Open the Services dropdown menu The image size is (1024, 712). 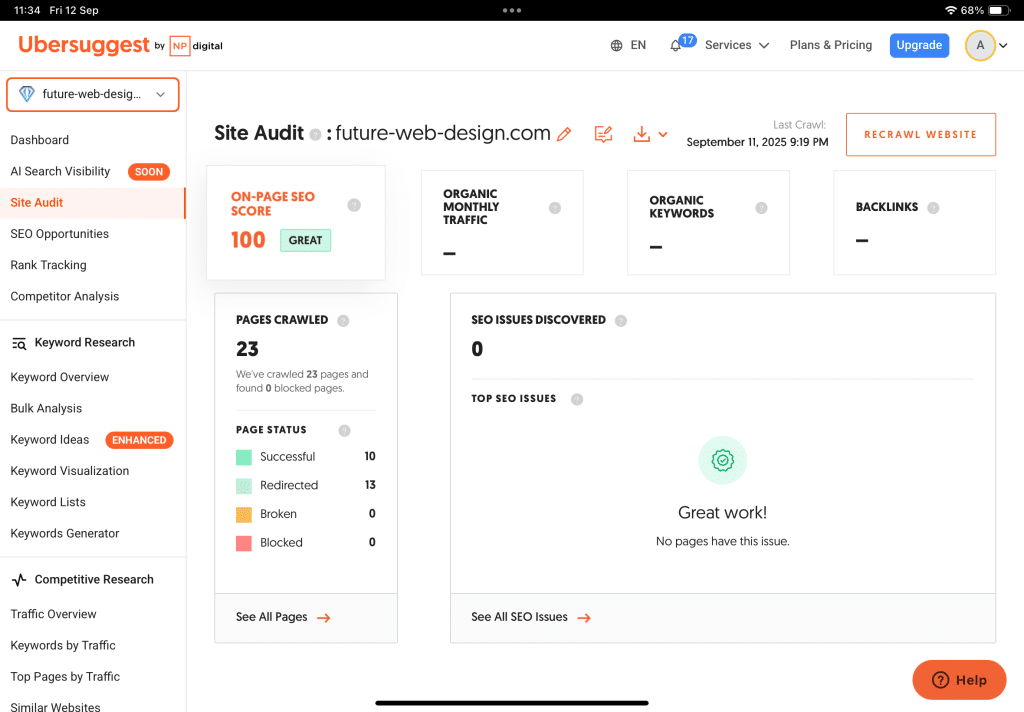(x=737, y=45)
